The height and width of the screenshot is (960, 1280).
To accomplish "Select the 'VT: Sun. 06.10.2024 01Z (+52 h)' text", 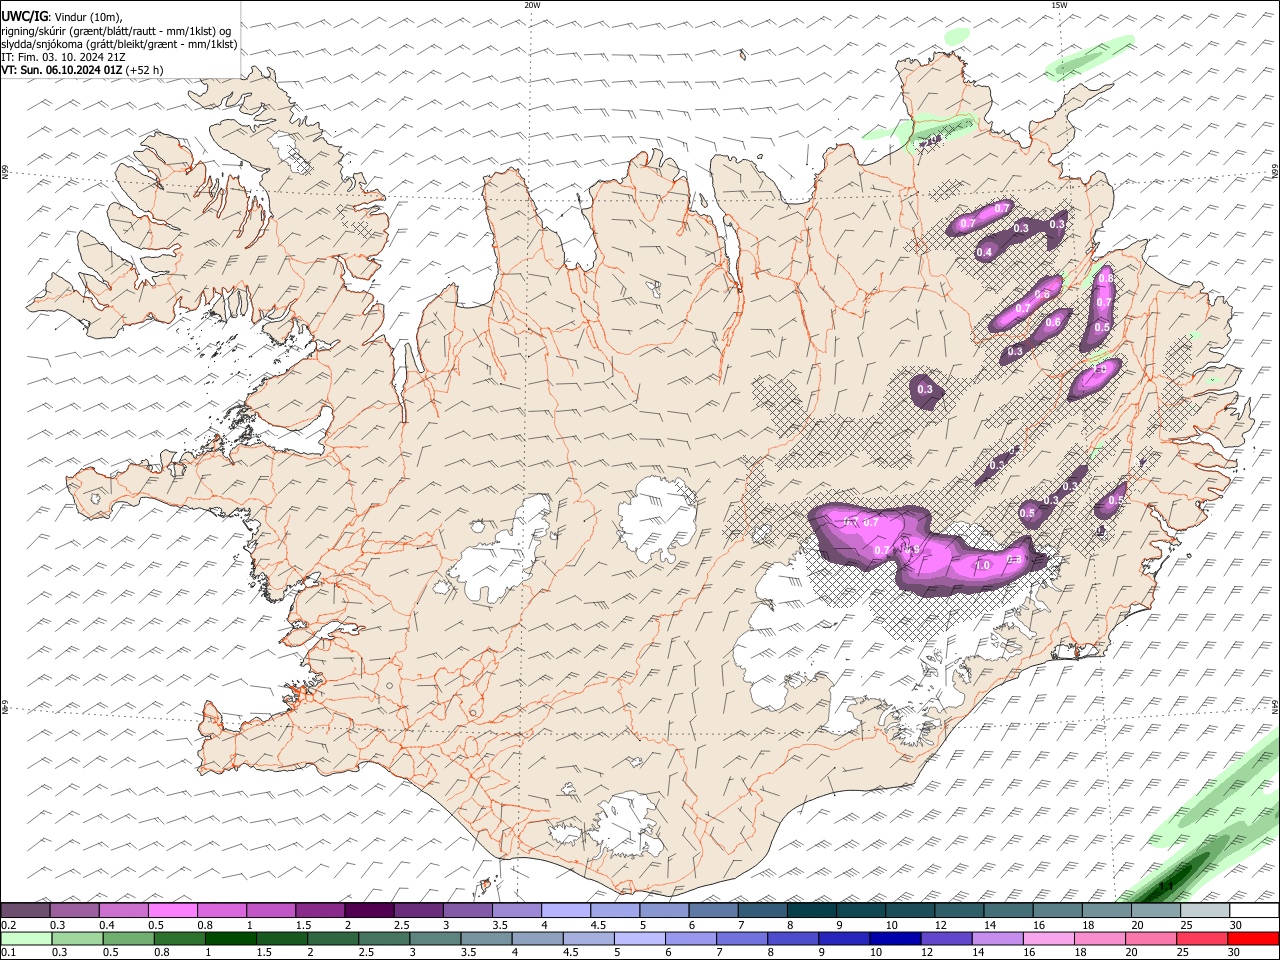I will [x=82, y=70].
